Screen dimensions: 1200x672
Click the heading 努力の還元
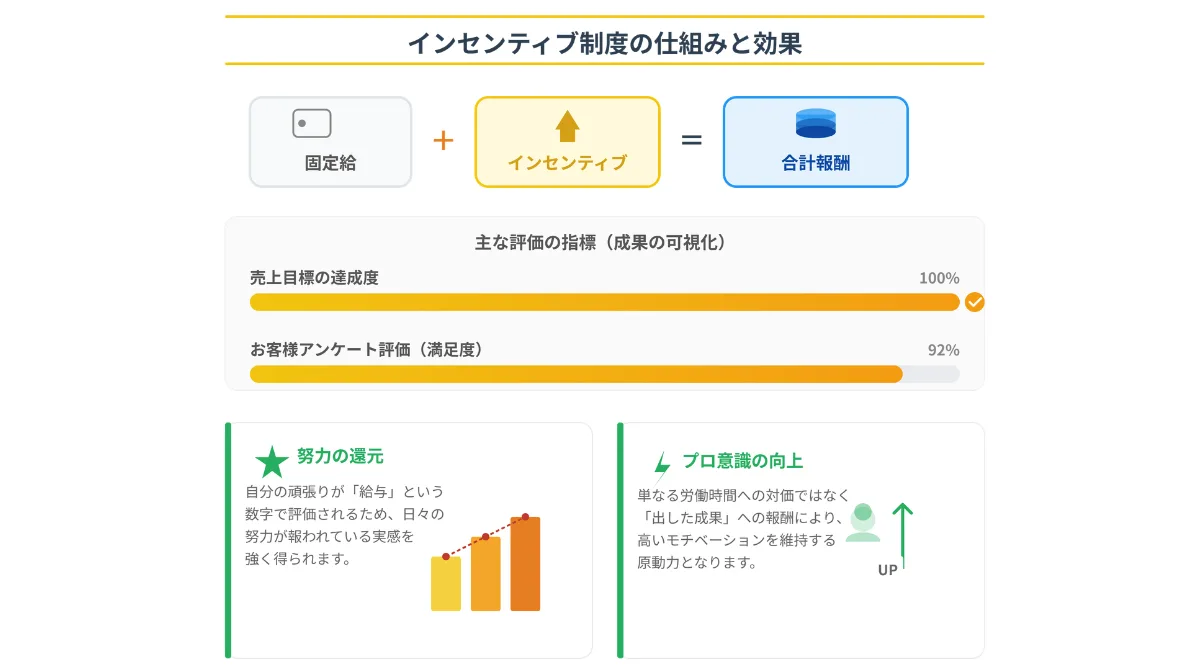[340, 456]
